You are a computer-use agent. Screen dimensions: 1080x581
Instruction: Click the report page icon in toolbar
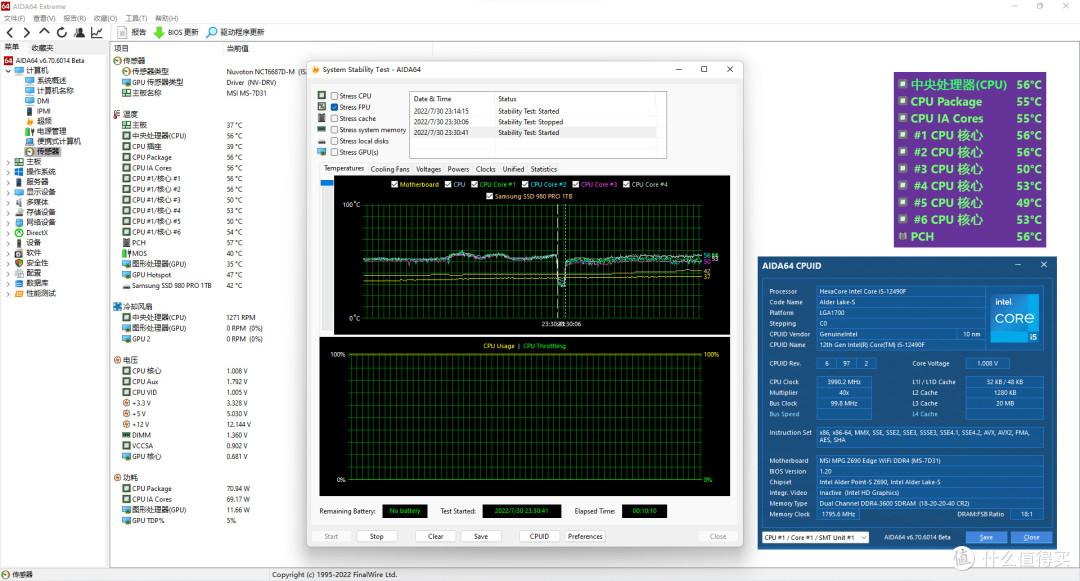[x=122, y=32]
